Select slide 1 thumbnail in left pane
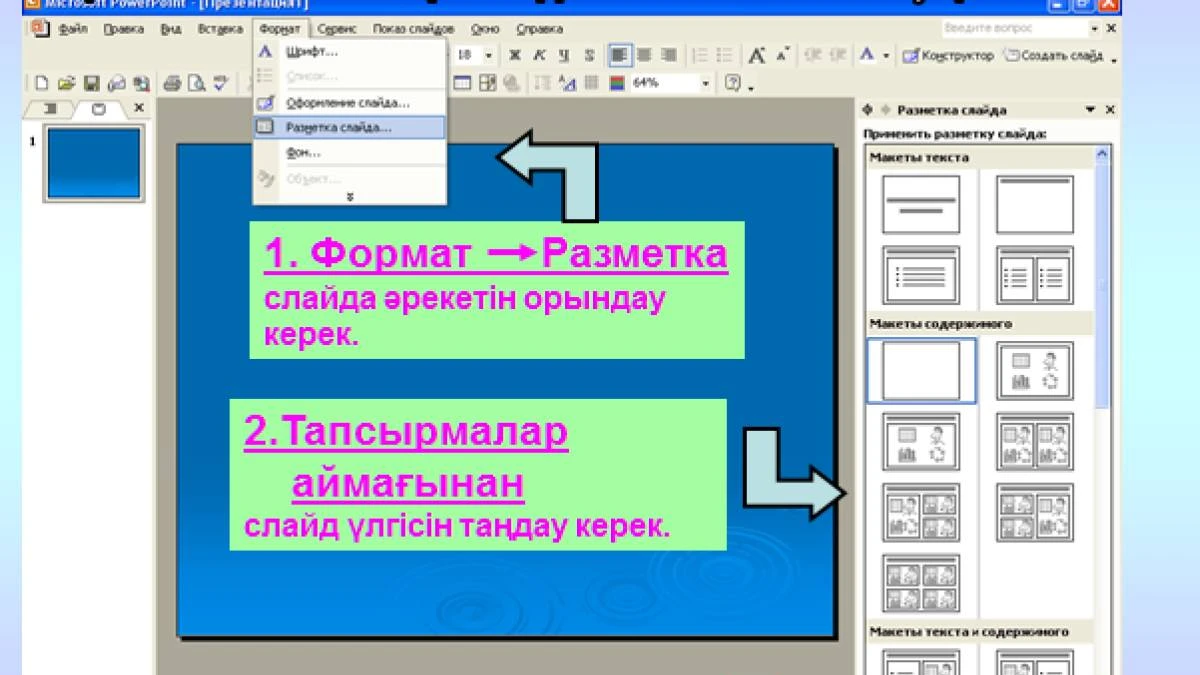The height and width of the screenshot is (675, 1200). tap(94, 163)
